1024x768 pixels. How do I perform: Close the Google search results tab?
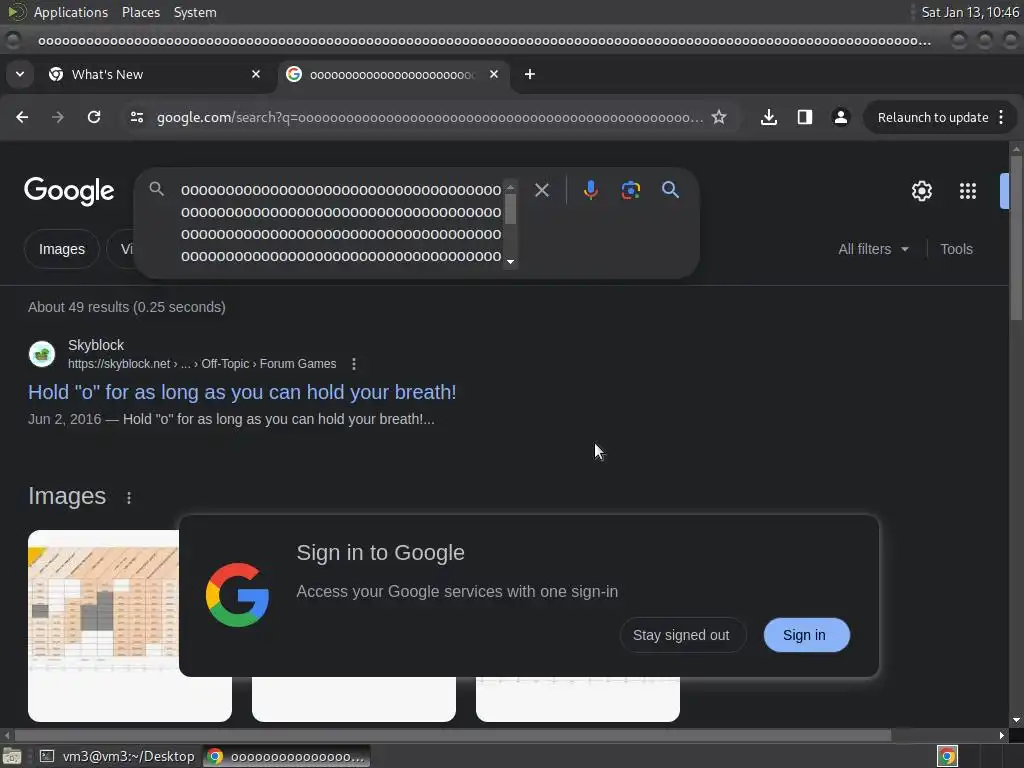494,74
